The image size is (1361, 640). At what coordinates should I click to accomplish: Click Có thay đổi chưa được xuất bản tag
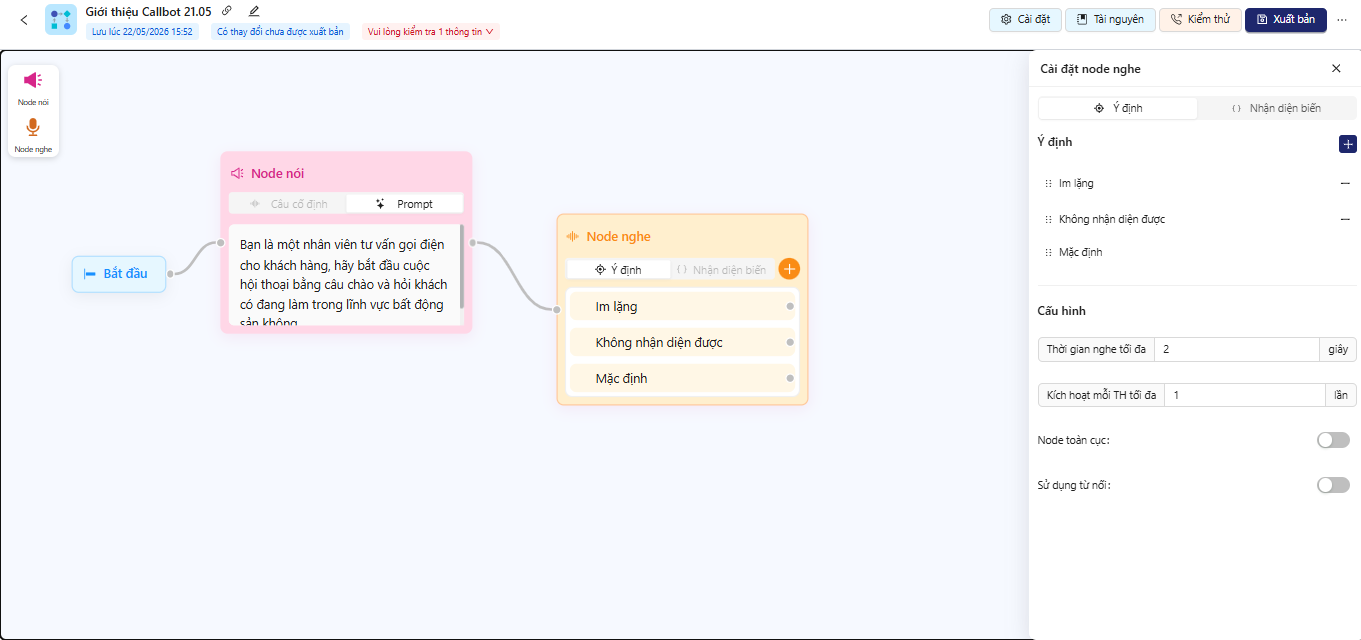coord(280,32)
